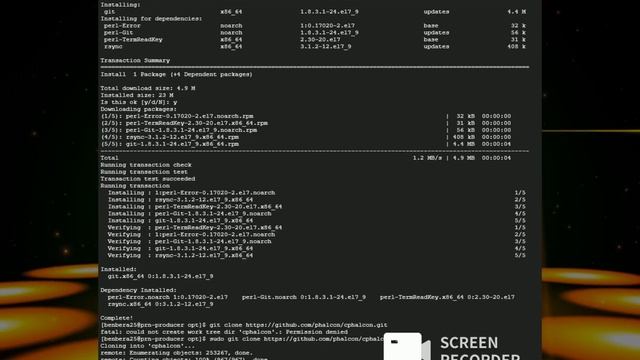The height and width of the screenshot is (360, 640).
Task: Click 'Installing : 1:perl-Error-0.17020-2.el7.noarch' line
Action: tap(191, 192)
